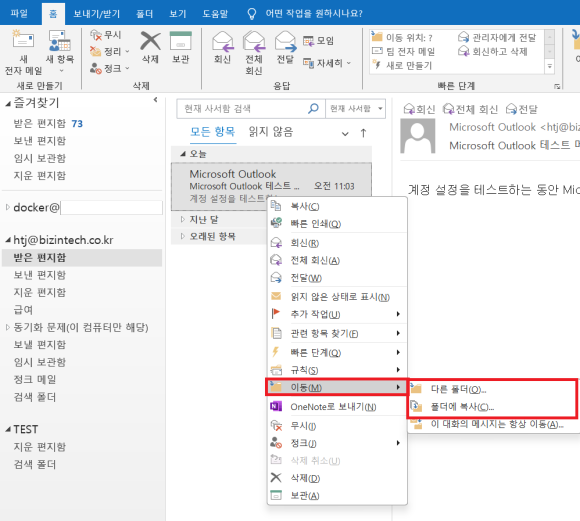Choose OneNote로 보내기(N) menu item
The width and height of the screenshot is (580, 521).
pyautogui.click(x=337, y=407)
